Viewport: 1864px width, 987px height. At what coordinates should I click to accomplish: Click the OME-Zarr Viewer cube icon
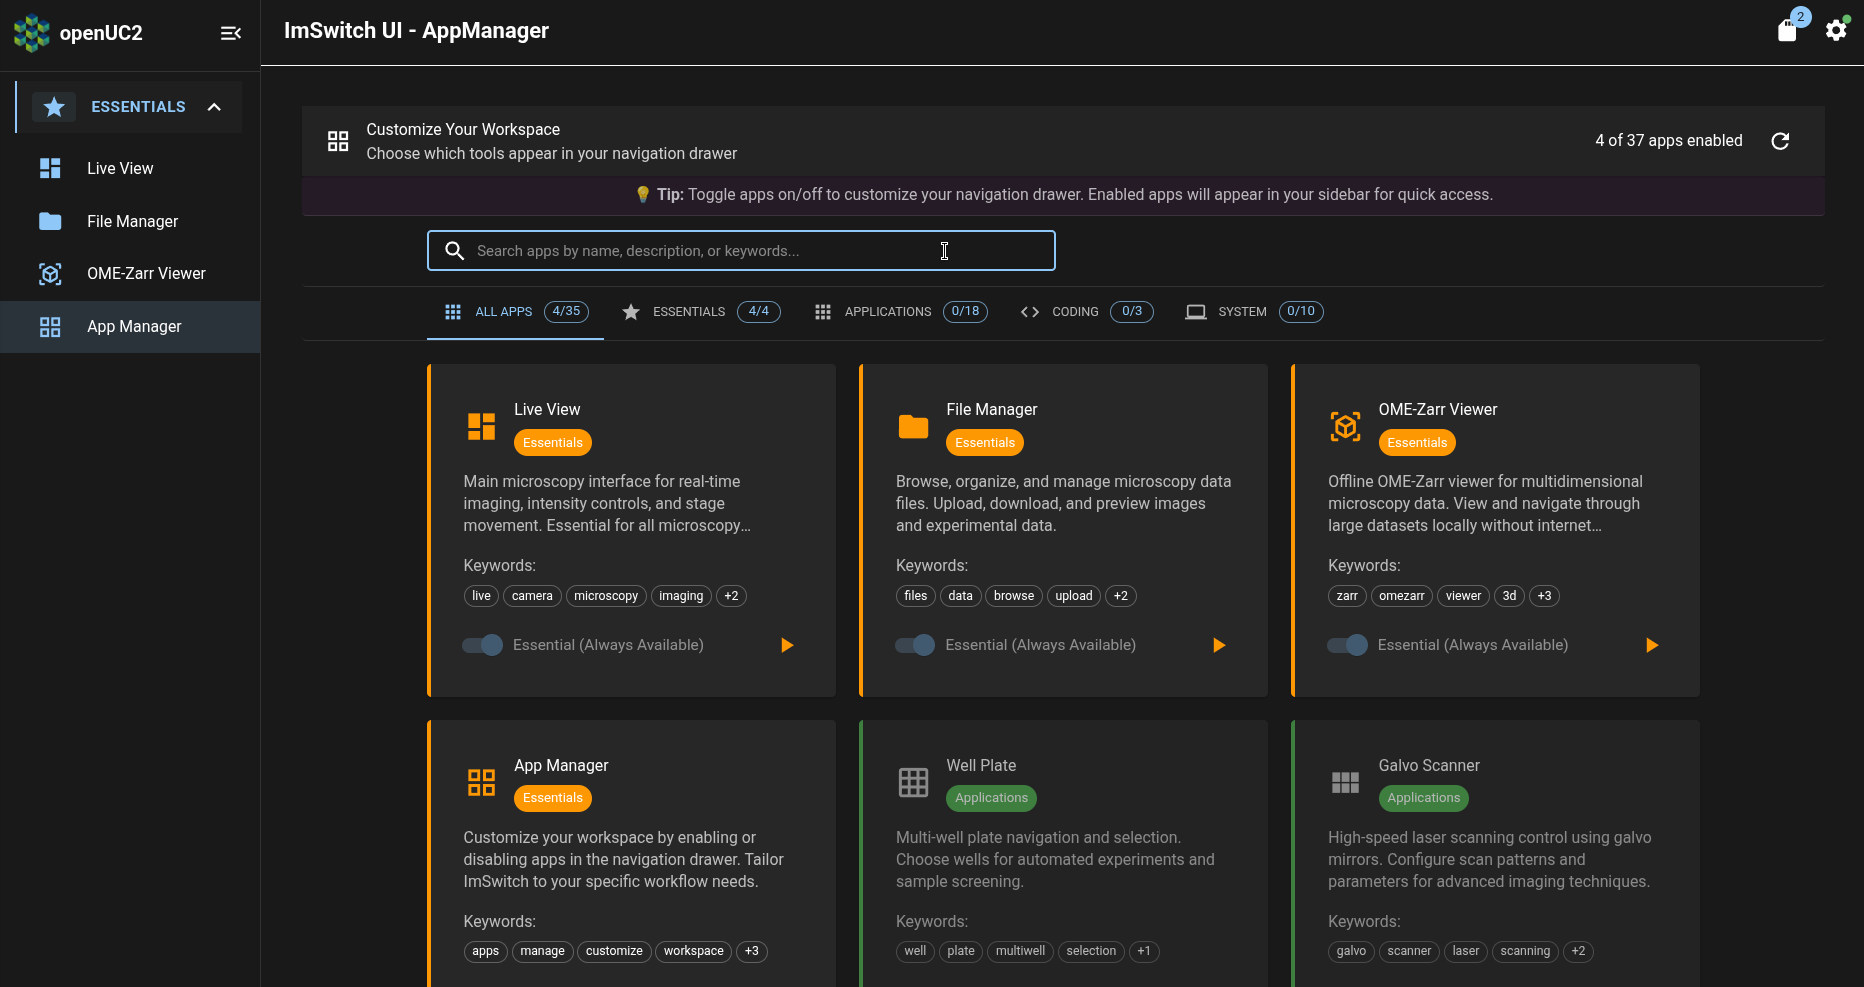click(x=50, y=273)
